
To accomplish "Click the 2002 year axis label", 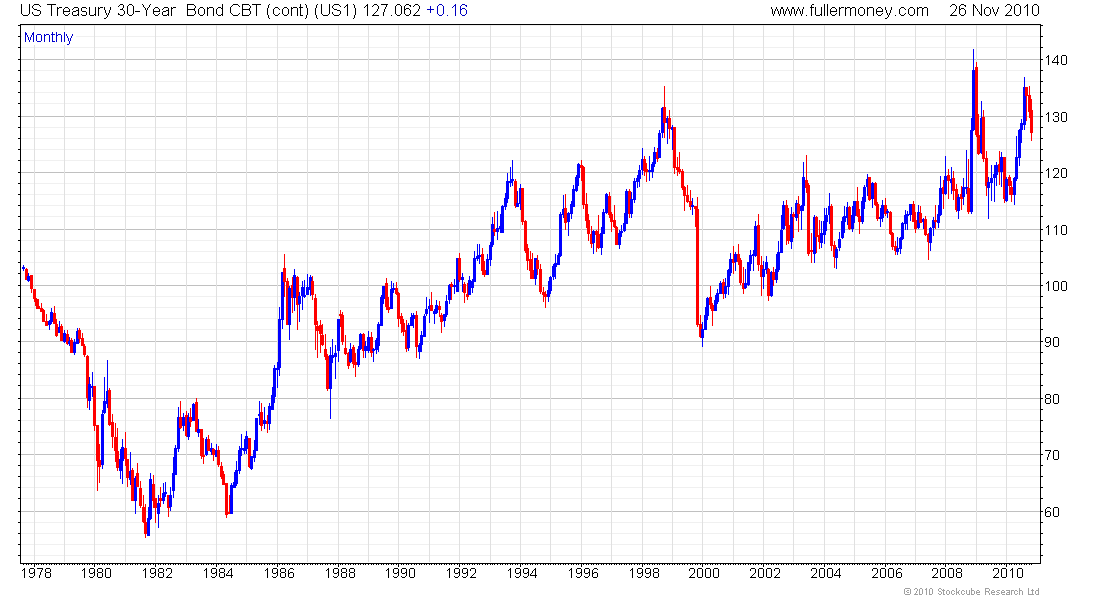I will [765, 573].
